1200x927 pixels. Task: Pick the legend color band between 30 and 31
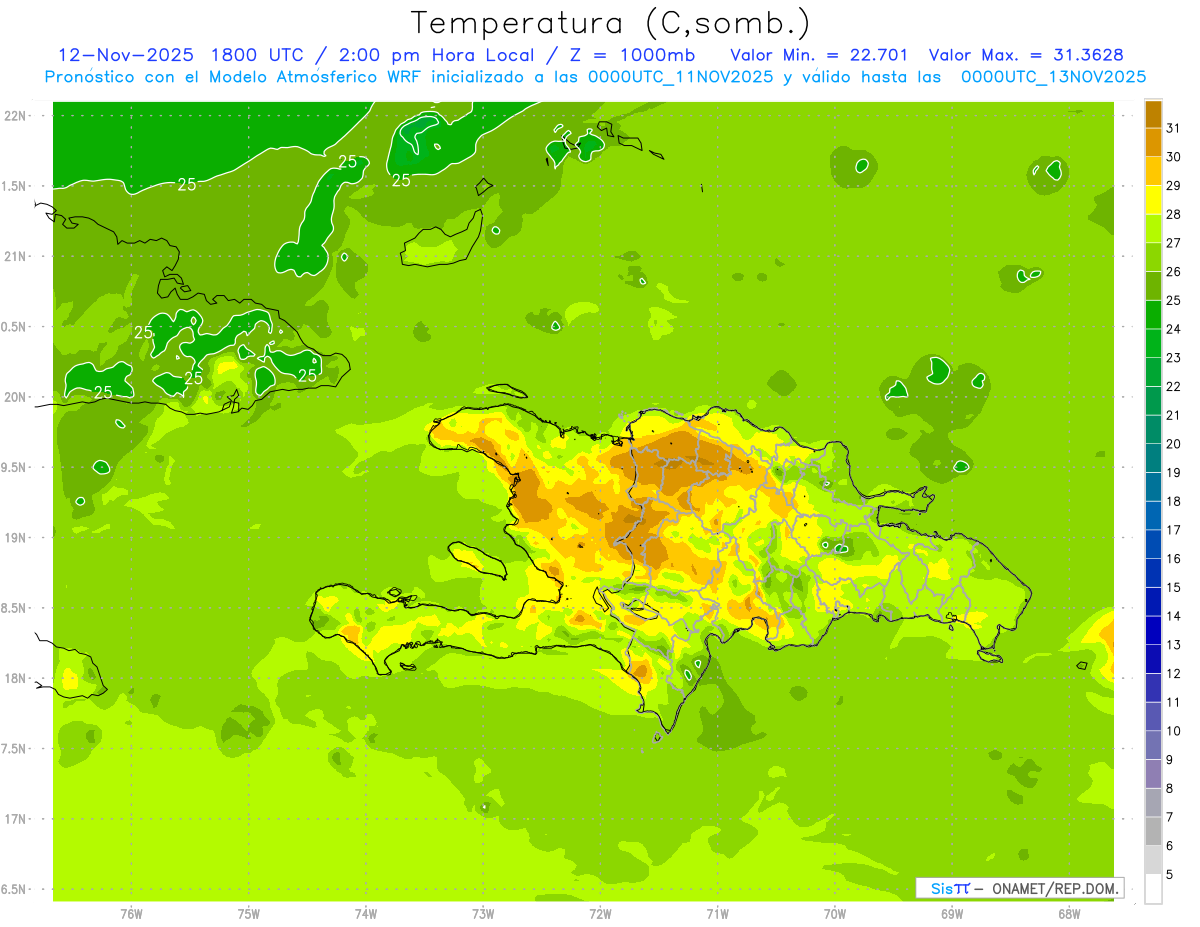click(x=1153, y=143)
